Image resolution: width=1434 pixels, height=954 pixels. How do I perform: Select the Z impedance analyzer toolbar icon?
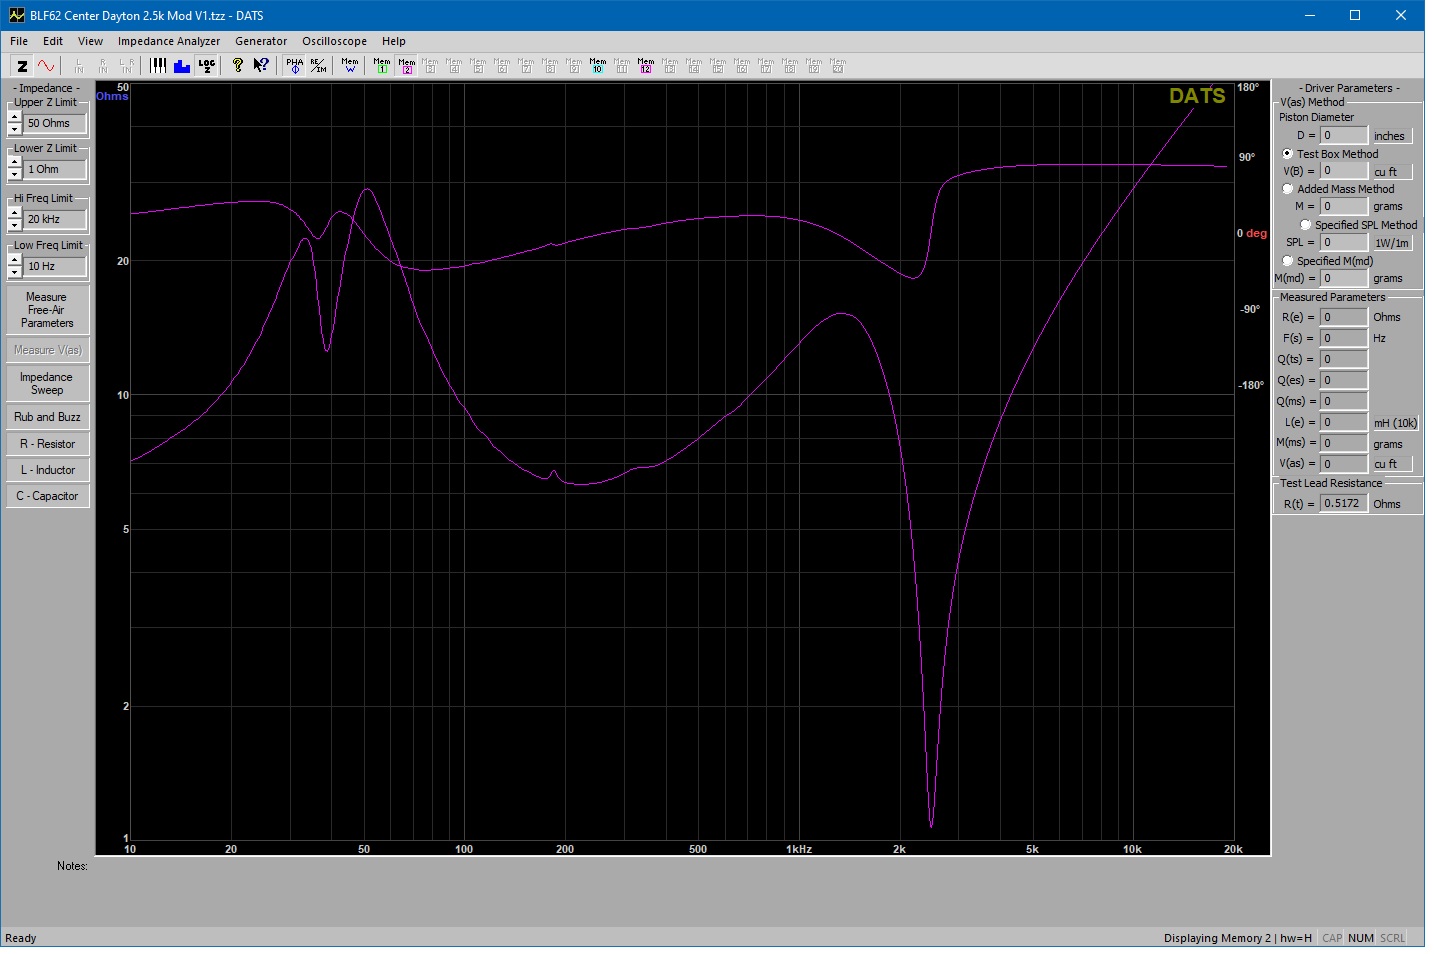tap(22, 66)
